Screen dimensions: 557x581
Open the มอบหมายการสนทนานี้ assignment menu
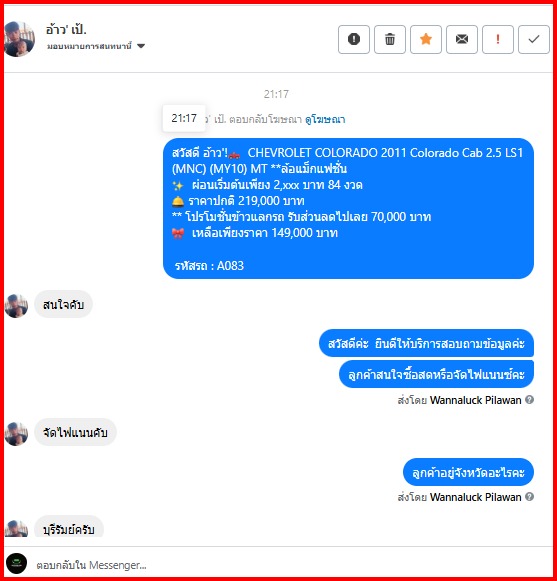(89, 46)
